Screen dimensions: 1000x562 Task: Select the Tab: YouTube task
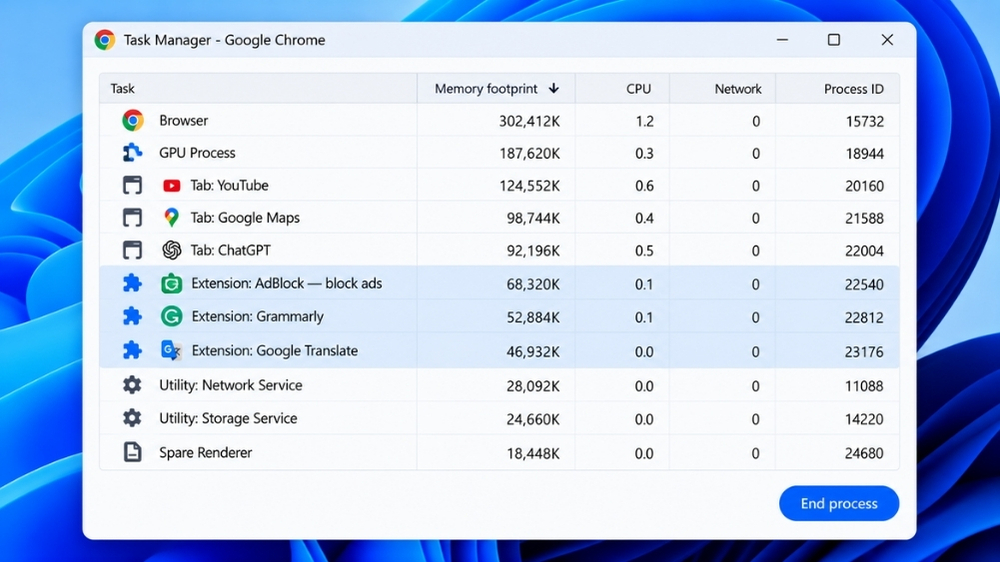[499, 185]
